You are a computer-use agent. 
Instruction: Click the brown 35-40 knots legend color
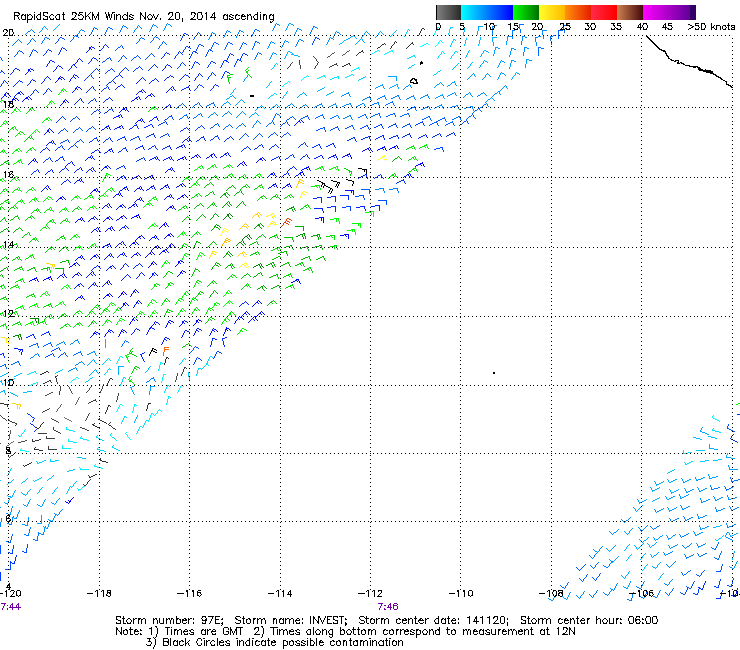tap(630, 12)
